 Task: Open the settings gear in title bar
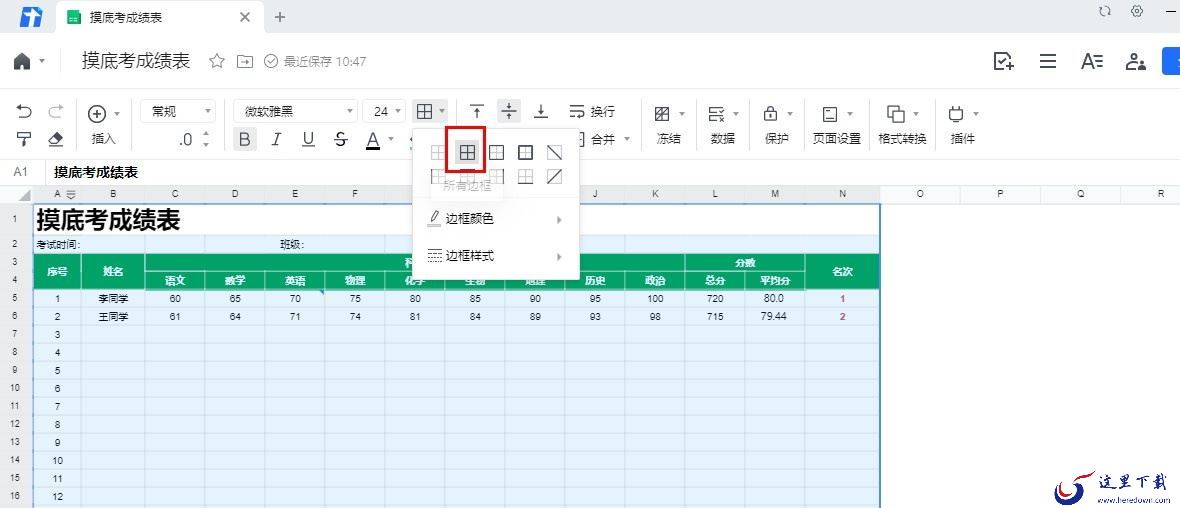coord(1137,11)
